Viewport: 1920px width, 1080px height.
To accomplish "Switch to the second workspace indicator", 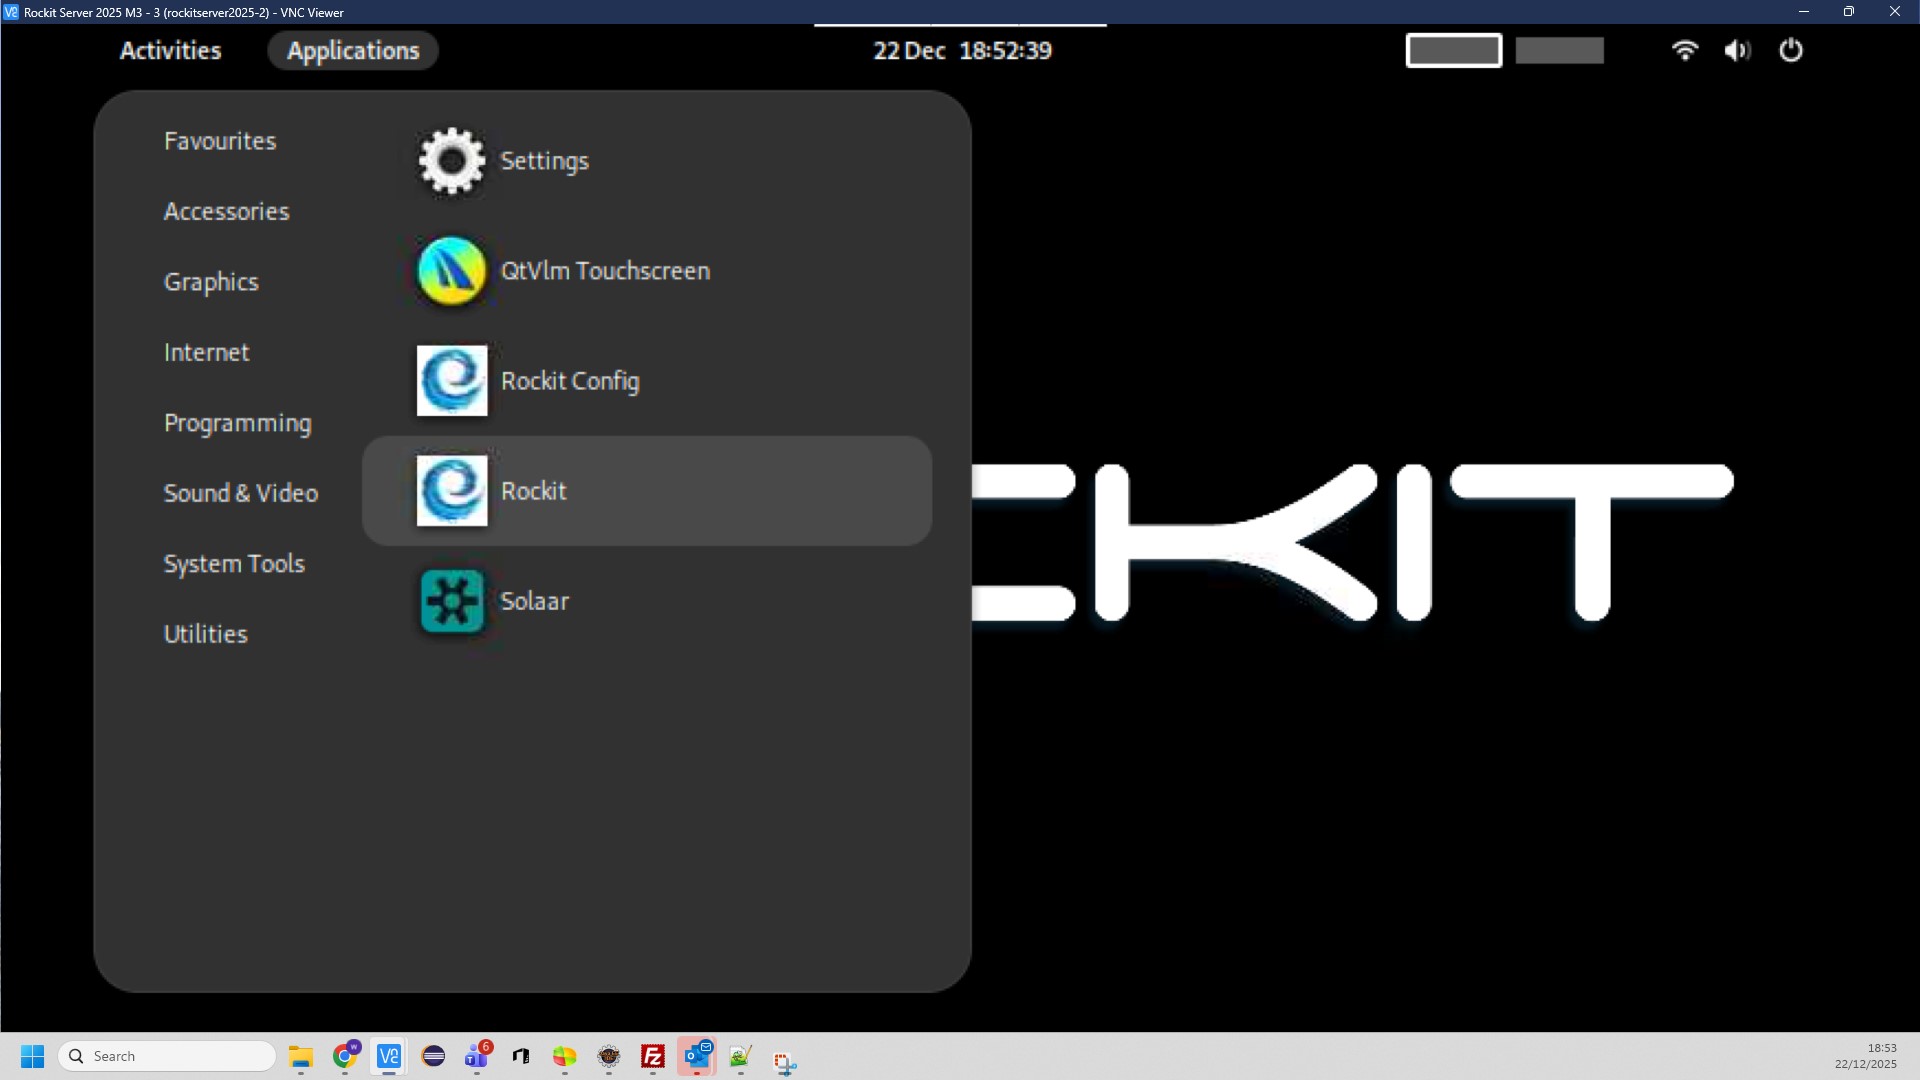I will [1559, 50].
